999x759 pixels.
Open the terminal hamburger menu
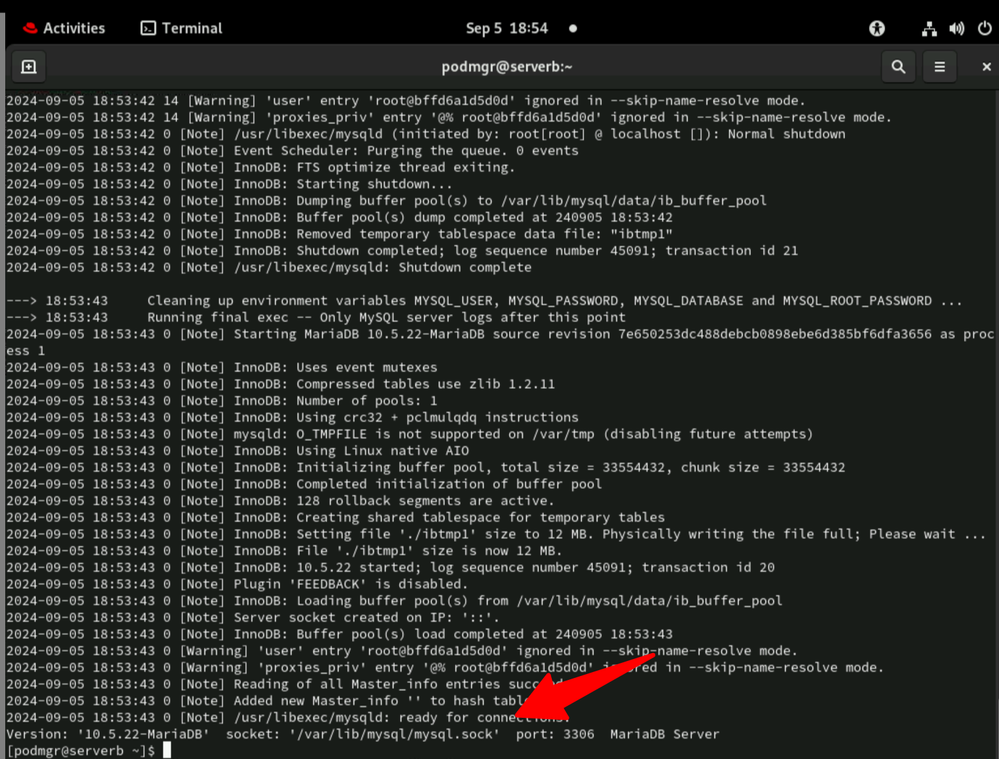pyautogui.click(x=939, y=67)
